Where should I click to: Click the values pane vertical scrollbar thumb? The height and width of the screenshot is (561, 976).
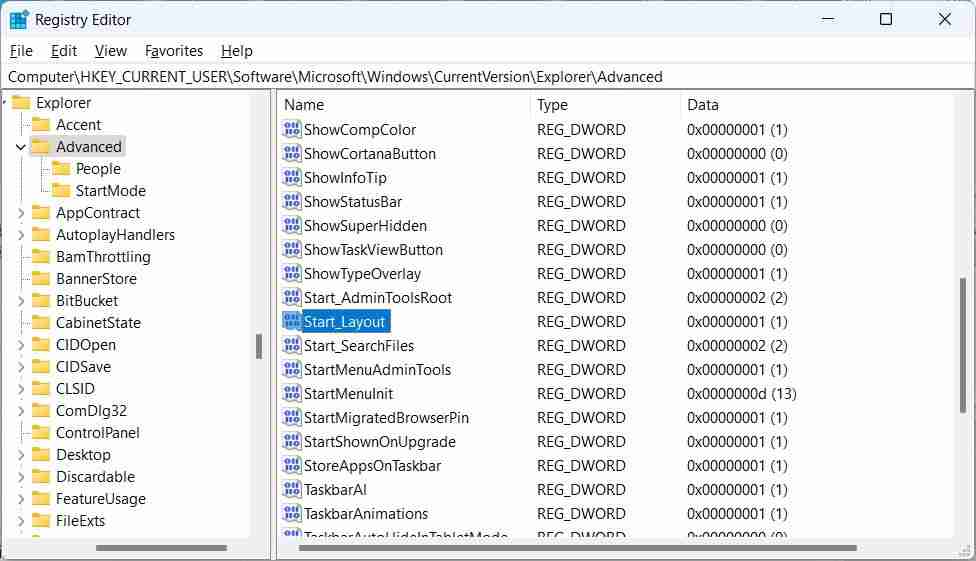click(963, 345)
